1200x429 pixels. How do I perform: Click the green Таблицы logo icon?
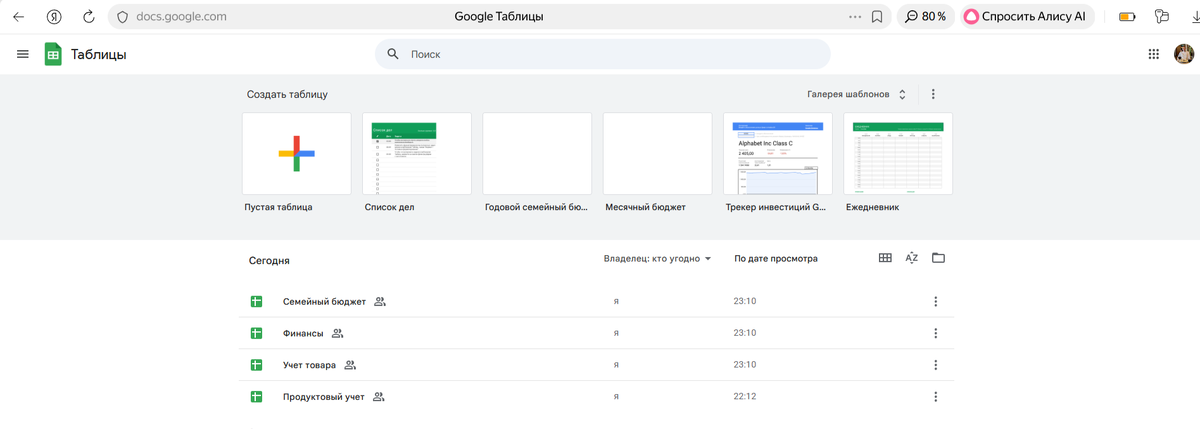pos(53,54)
